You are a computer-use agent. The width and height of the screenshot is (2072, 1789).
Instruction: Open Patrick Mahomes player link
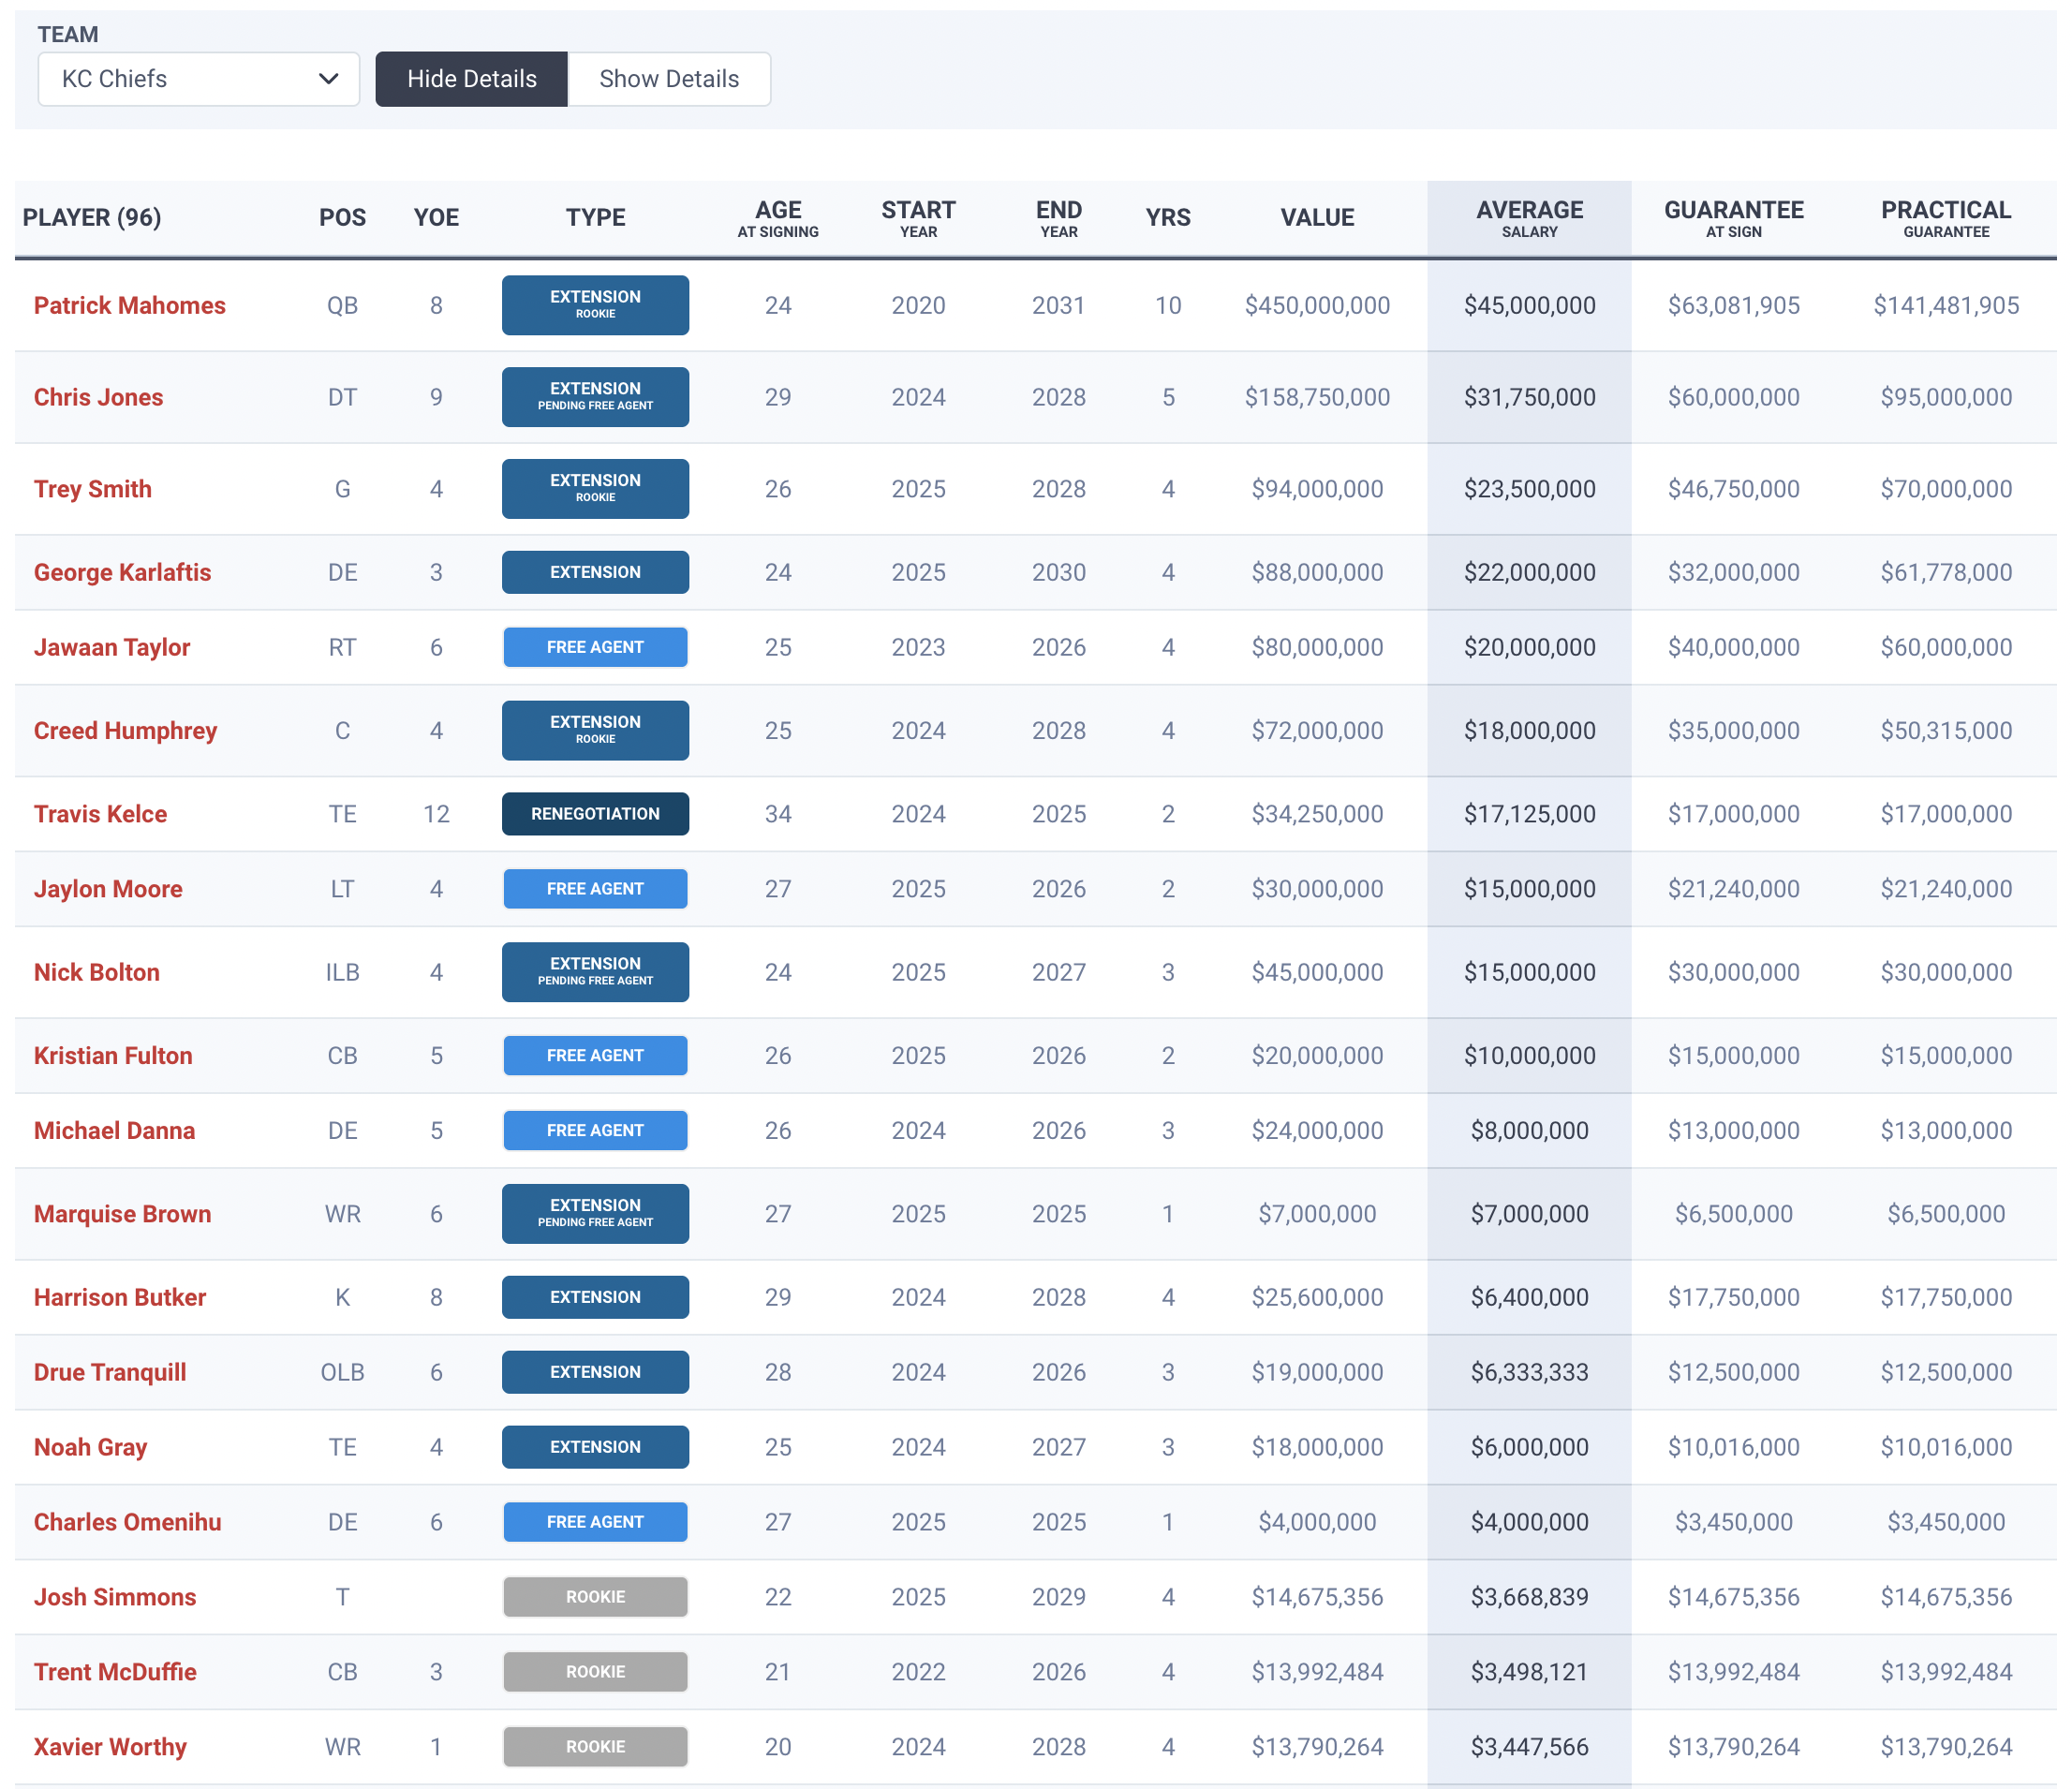130,305
